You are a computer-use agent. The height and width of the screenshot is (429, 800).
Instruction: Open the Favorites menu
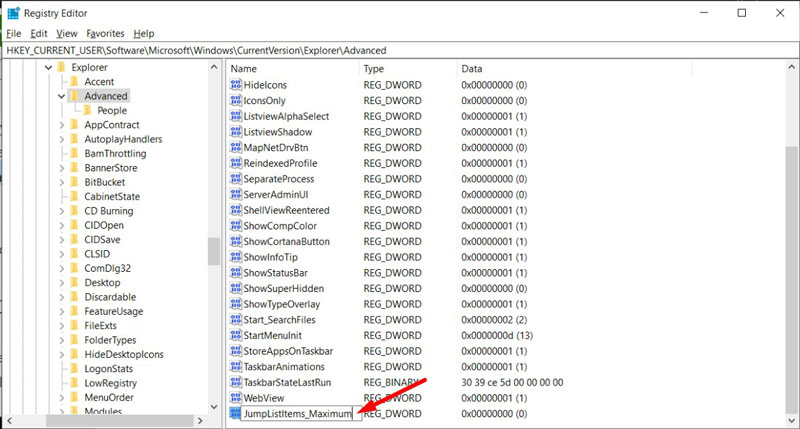[x=105, y=34]
